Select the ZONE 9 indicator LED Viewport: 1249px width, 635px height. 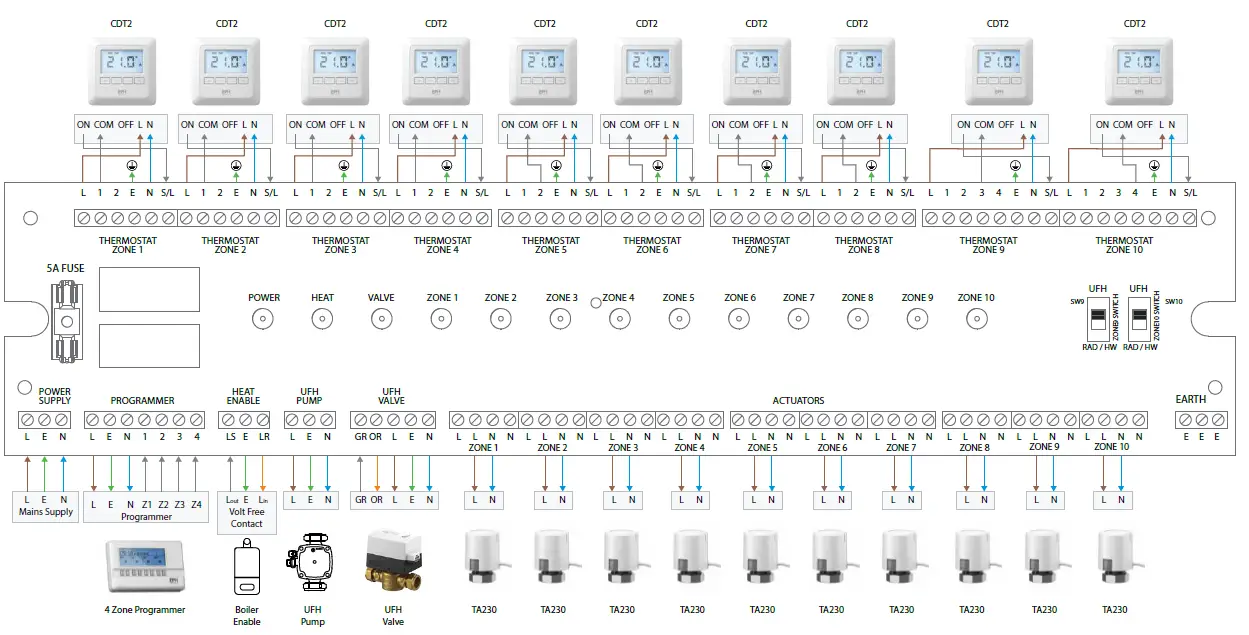point(917,319)
